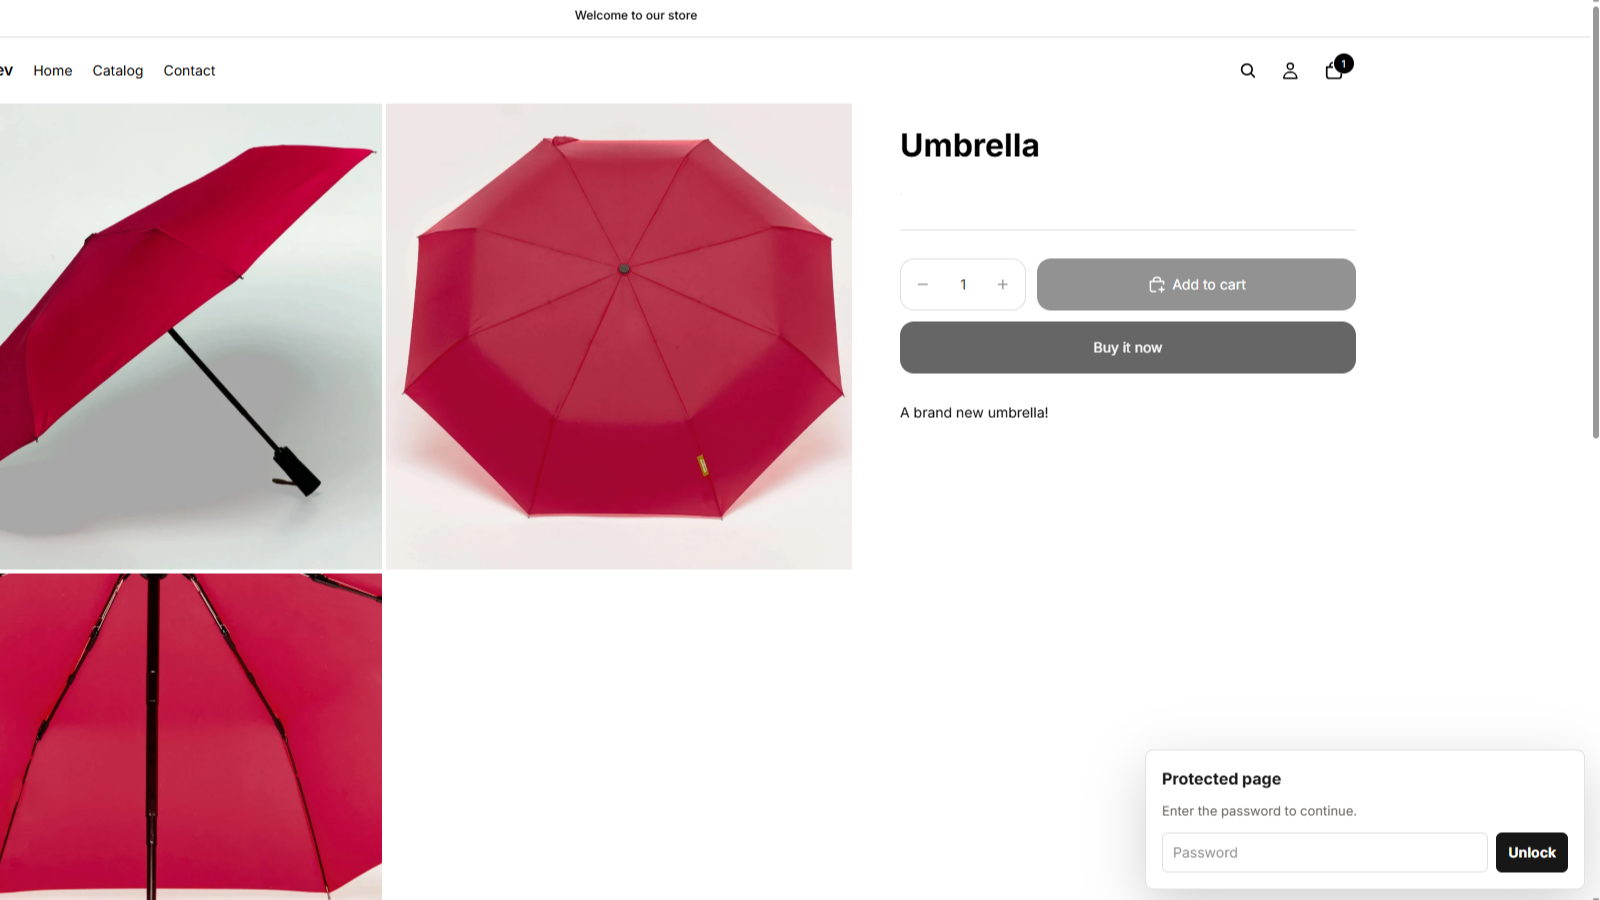Click the quantity number field

pos(963,285)
